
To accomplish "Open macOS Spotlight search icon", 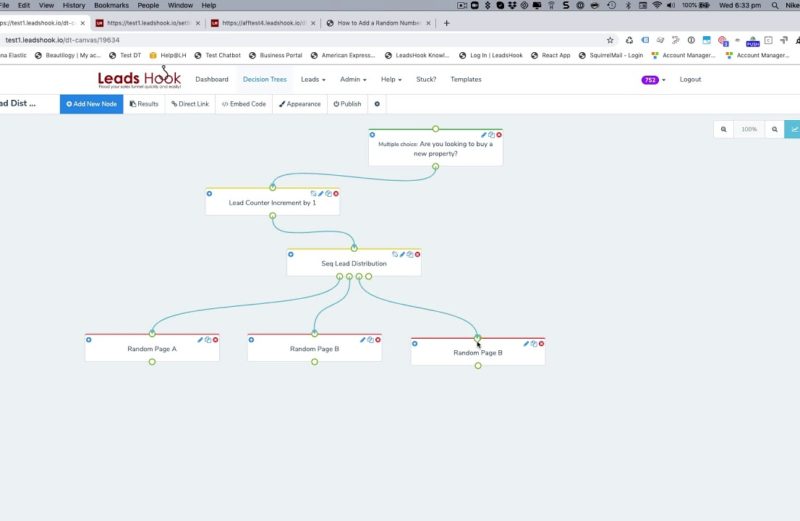I will [x=775, y=5].
